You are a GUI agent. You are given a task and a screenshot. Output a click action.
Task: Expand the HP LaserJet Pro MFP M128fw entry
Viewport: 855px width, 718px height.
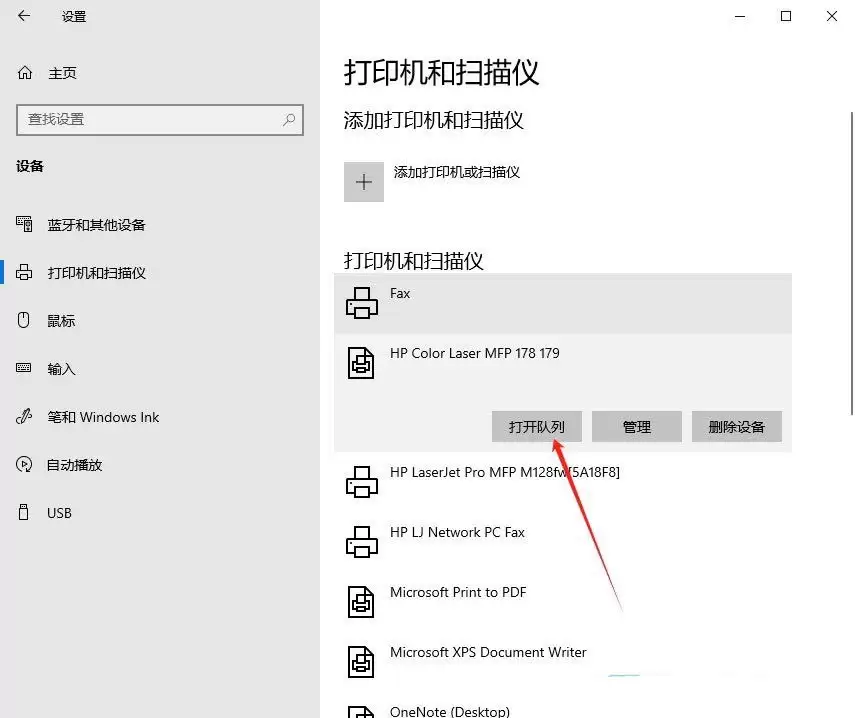[x=500, y=480]
